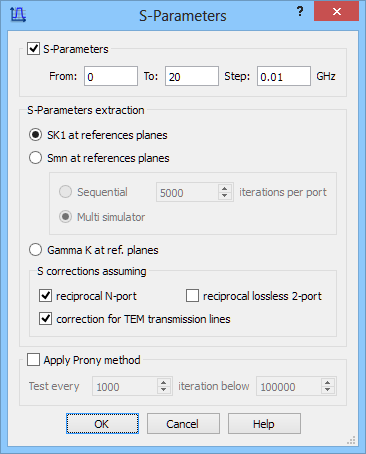Enable reciprocal lossless 2-port correction
The image size is (366, 454).
(192, 296)
